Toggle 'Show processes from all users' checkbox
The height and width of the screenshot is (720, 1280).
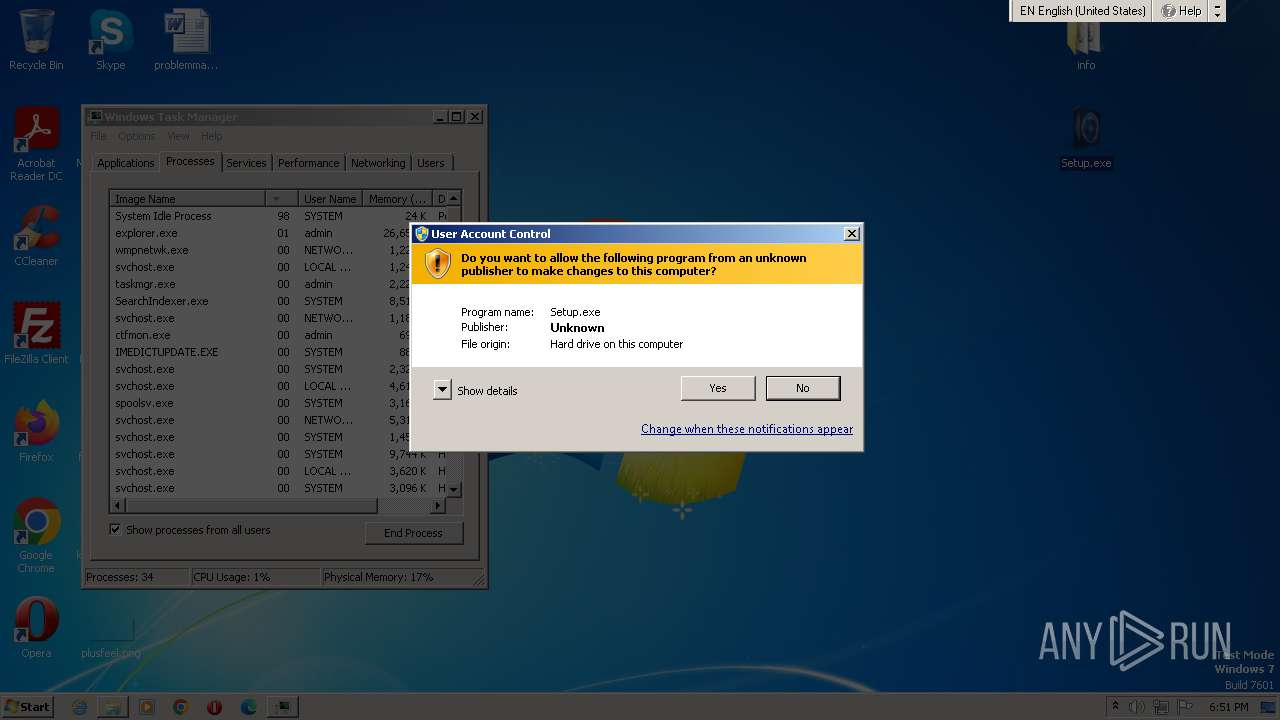click(115, 530)
